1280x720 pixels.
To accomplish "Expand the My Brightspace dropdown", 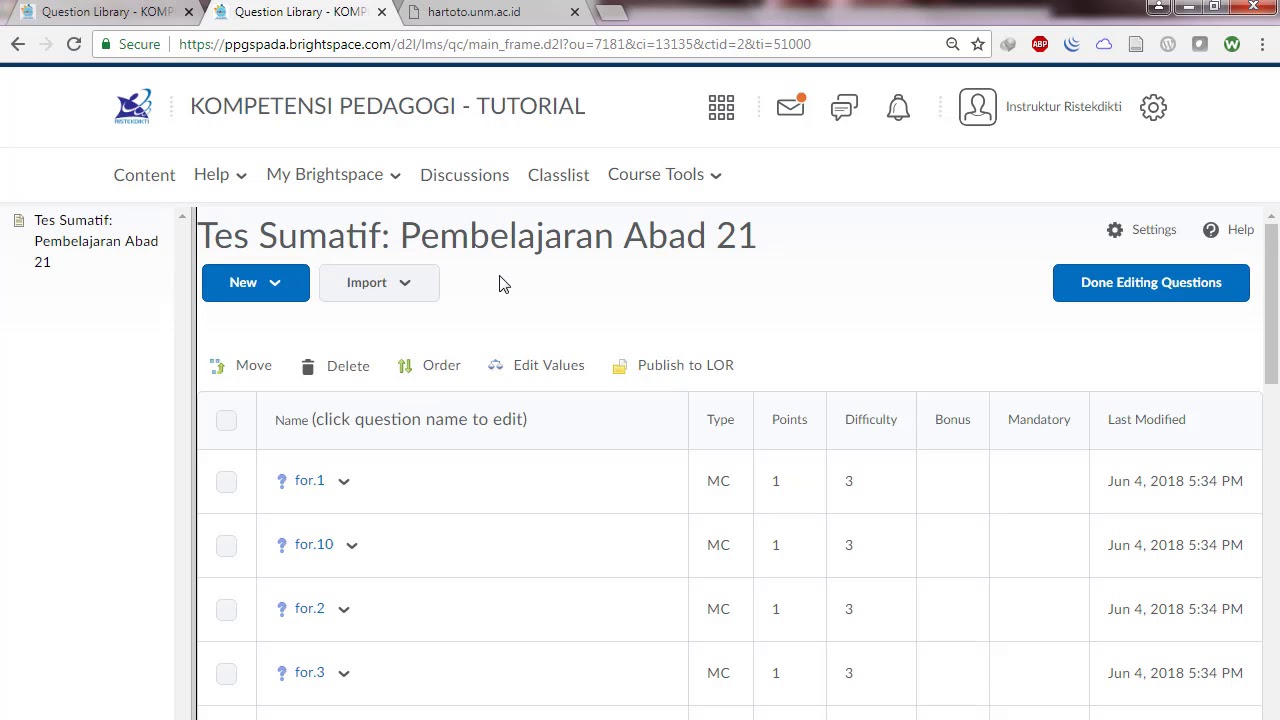I will point(334,175).
